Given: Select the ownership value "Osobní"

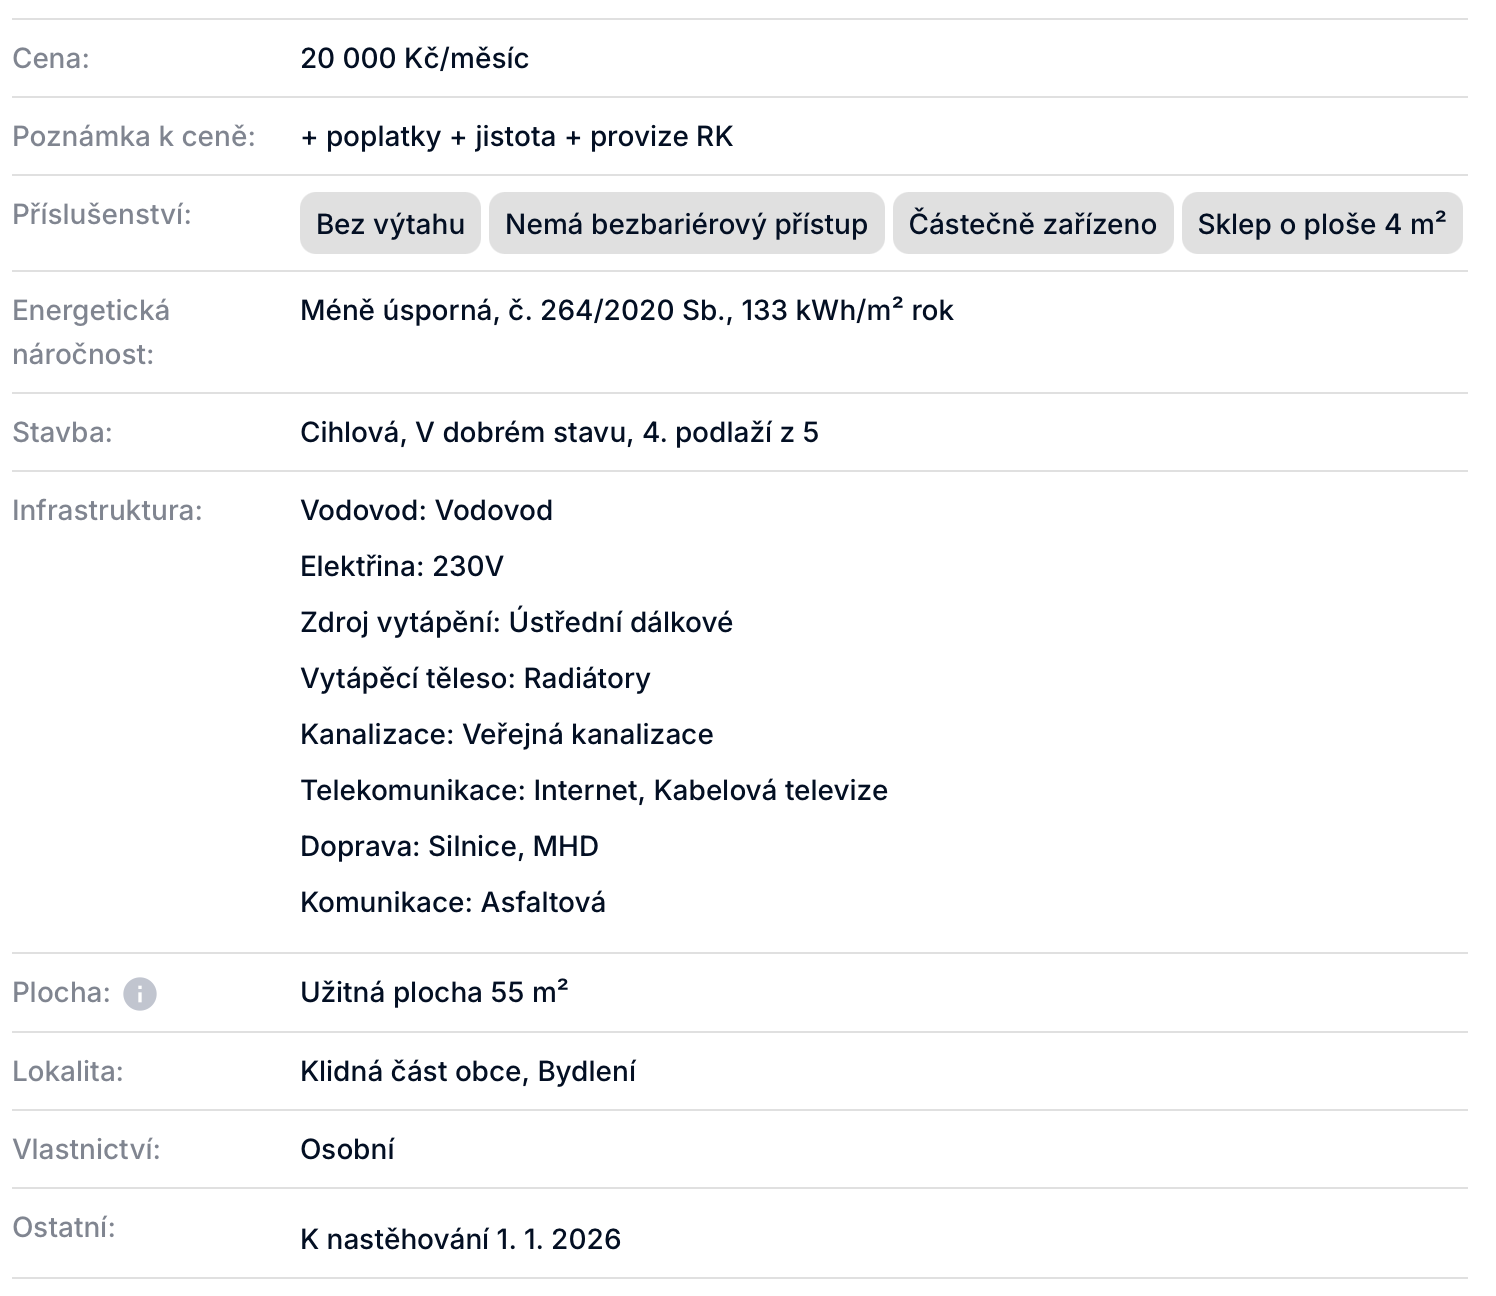Looking at the screenshot, I should [x=347, y=1149].
